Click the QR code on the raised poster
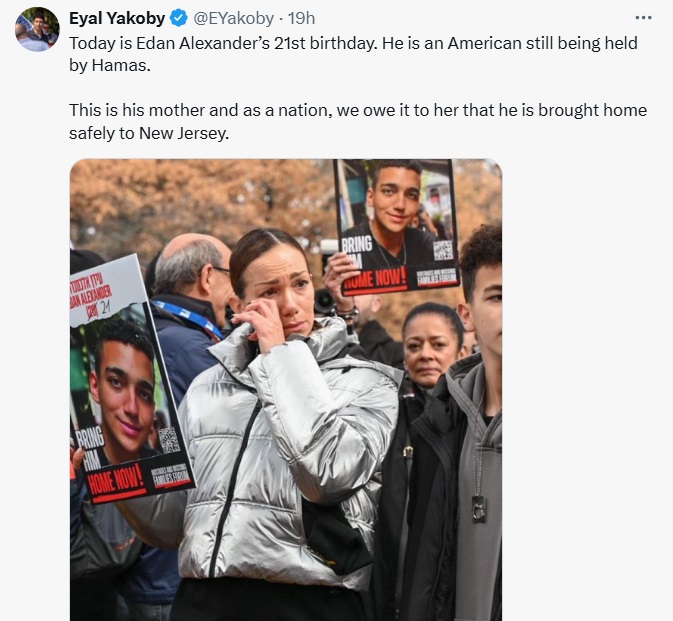 point(443,251)
